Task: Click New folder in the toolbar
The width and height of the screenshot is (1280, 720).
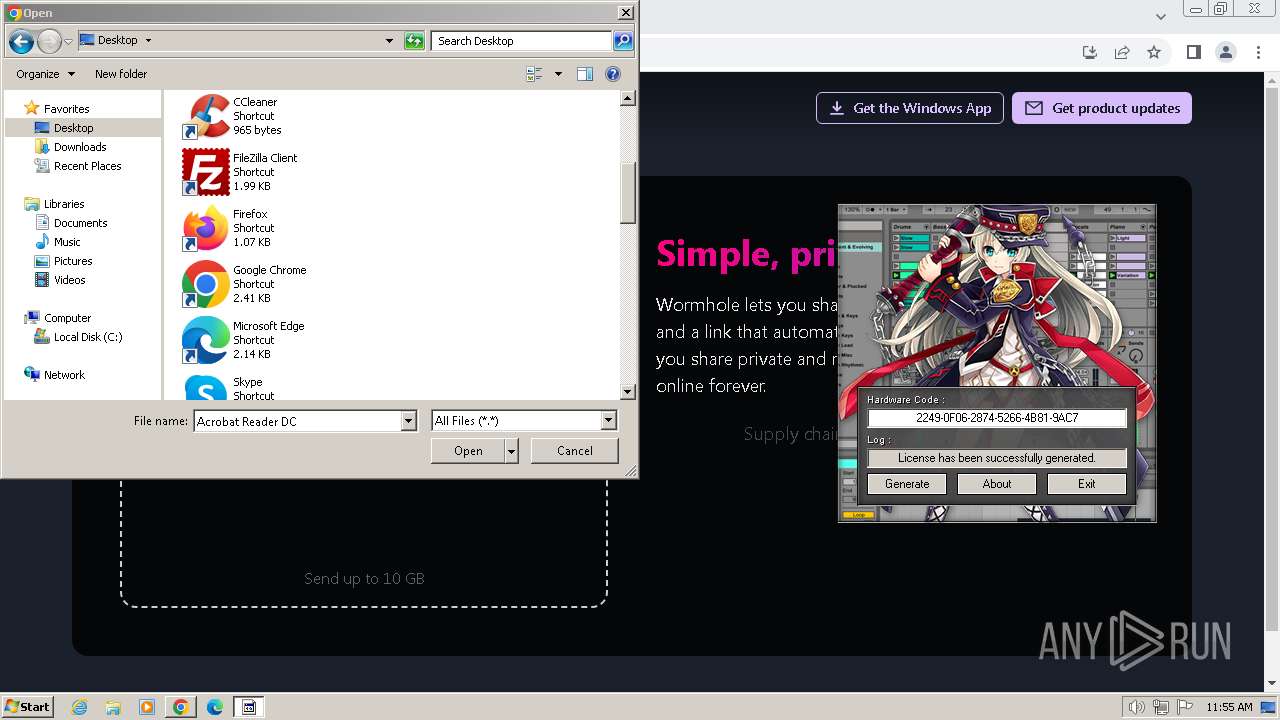Action: click(121, 74)
